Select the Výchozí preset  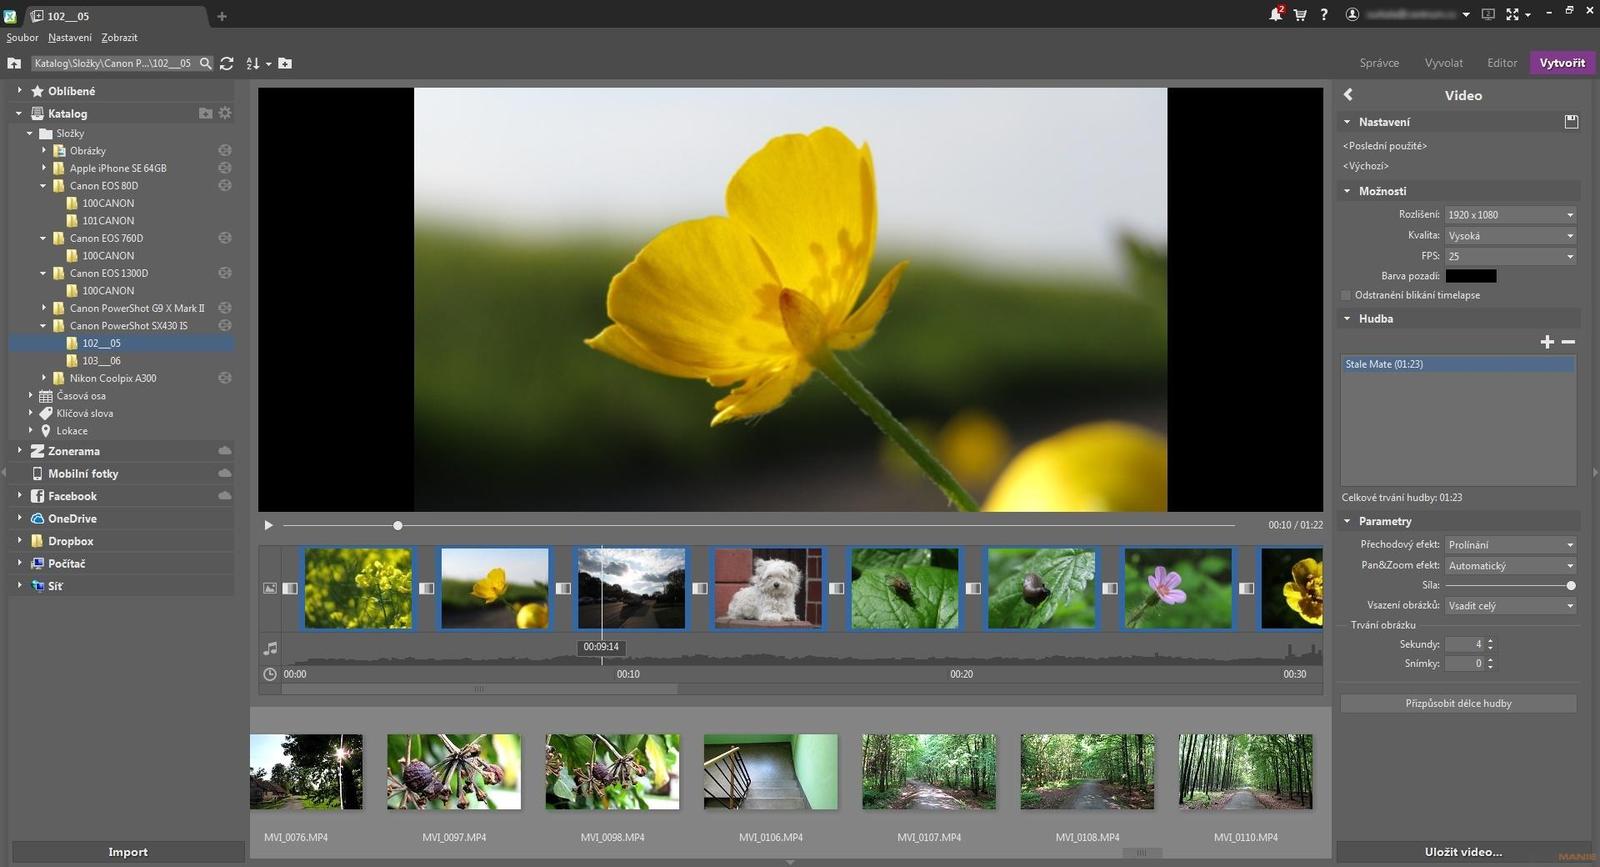(1366, 166)
